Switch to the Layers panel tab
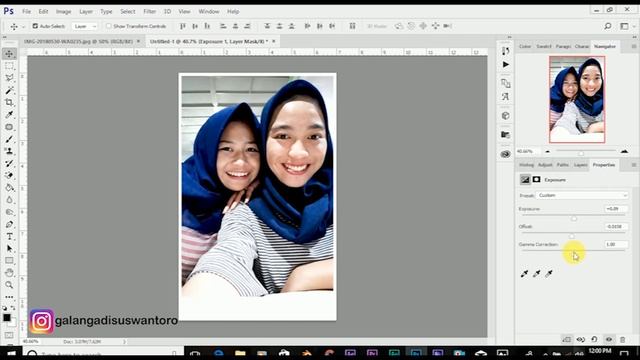This screenshot has width=640, height=360. click(580, 165)
